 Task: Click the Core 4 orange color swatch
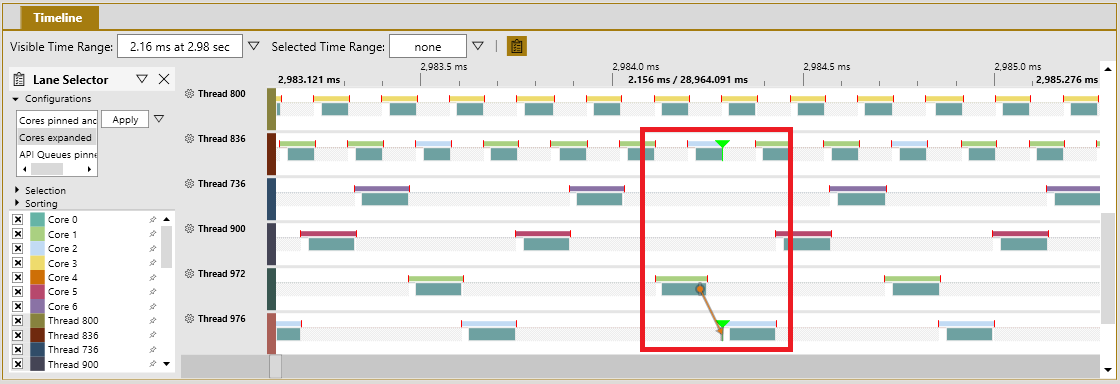37,278
